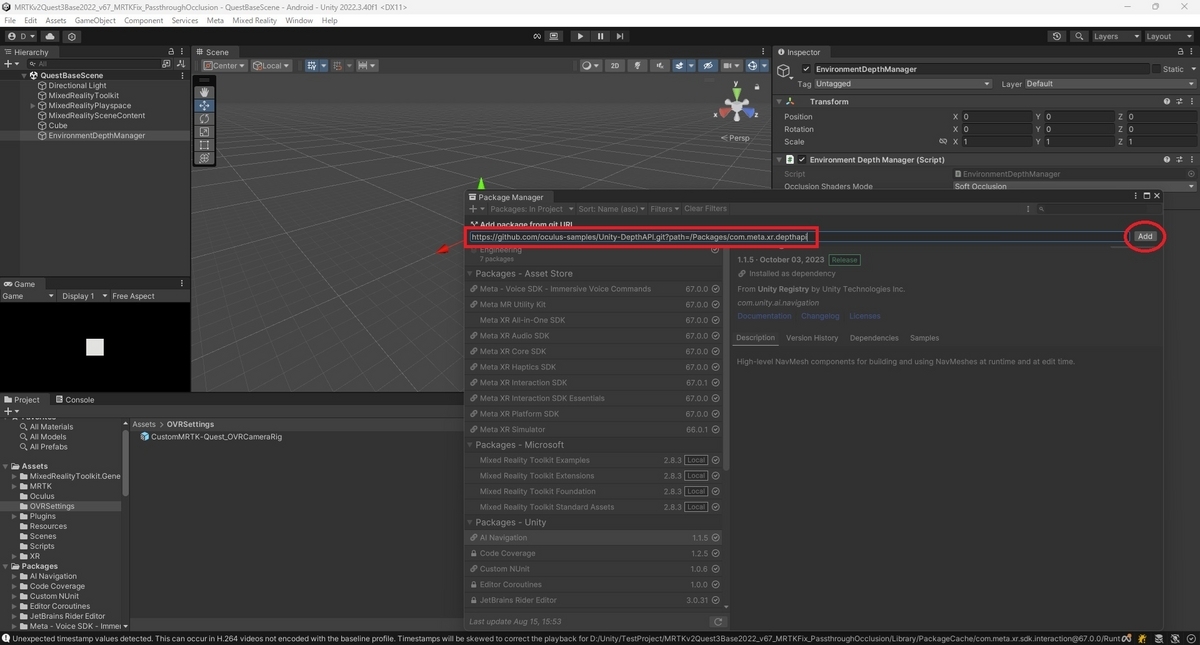Select the Hand tool in the Scene toolbar
This screenshot has height=645, width=1200.
204,92
